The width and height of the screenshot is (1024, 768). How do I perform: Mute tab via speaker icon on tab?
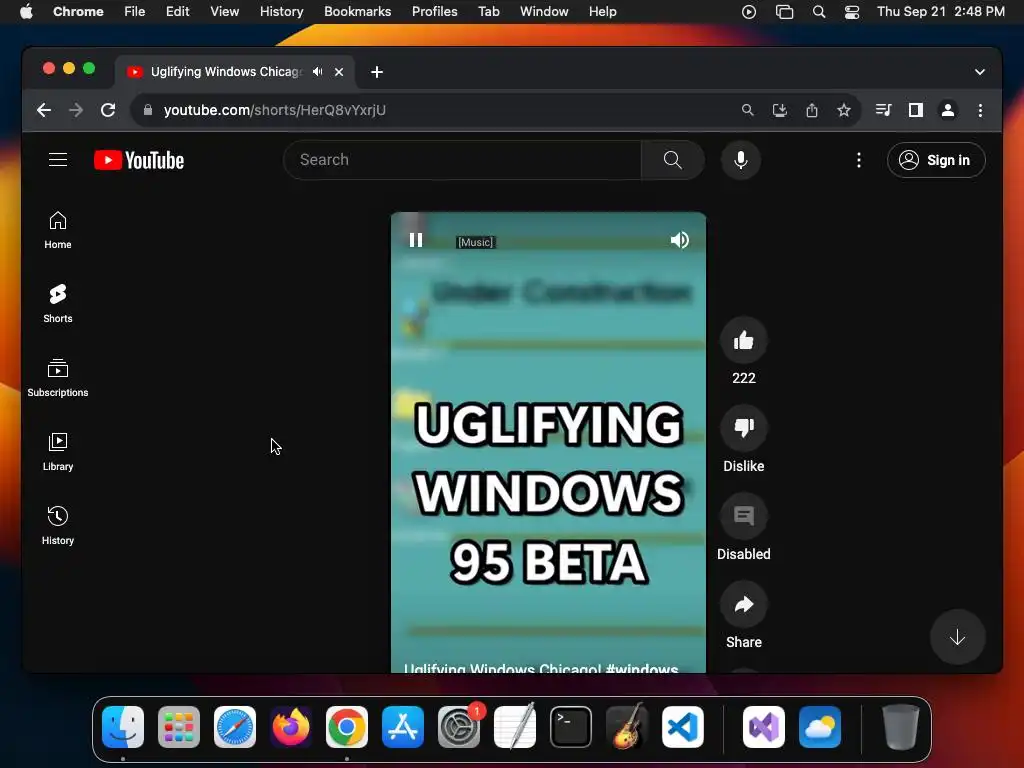(317, 72)
